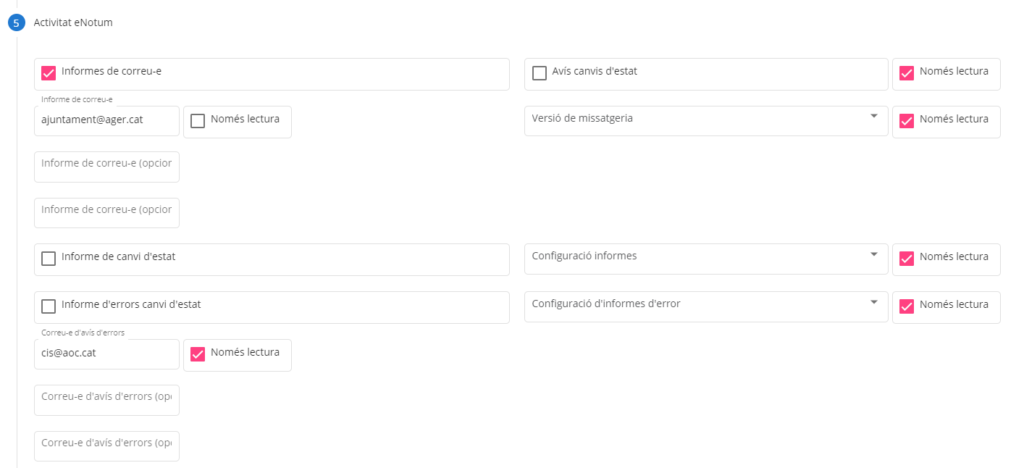Click the step 5 circle icon
The width and height of the screenshot is (1024, 468).
click(17, 22)
